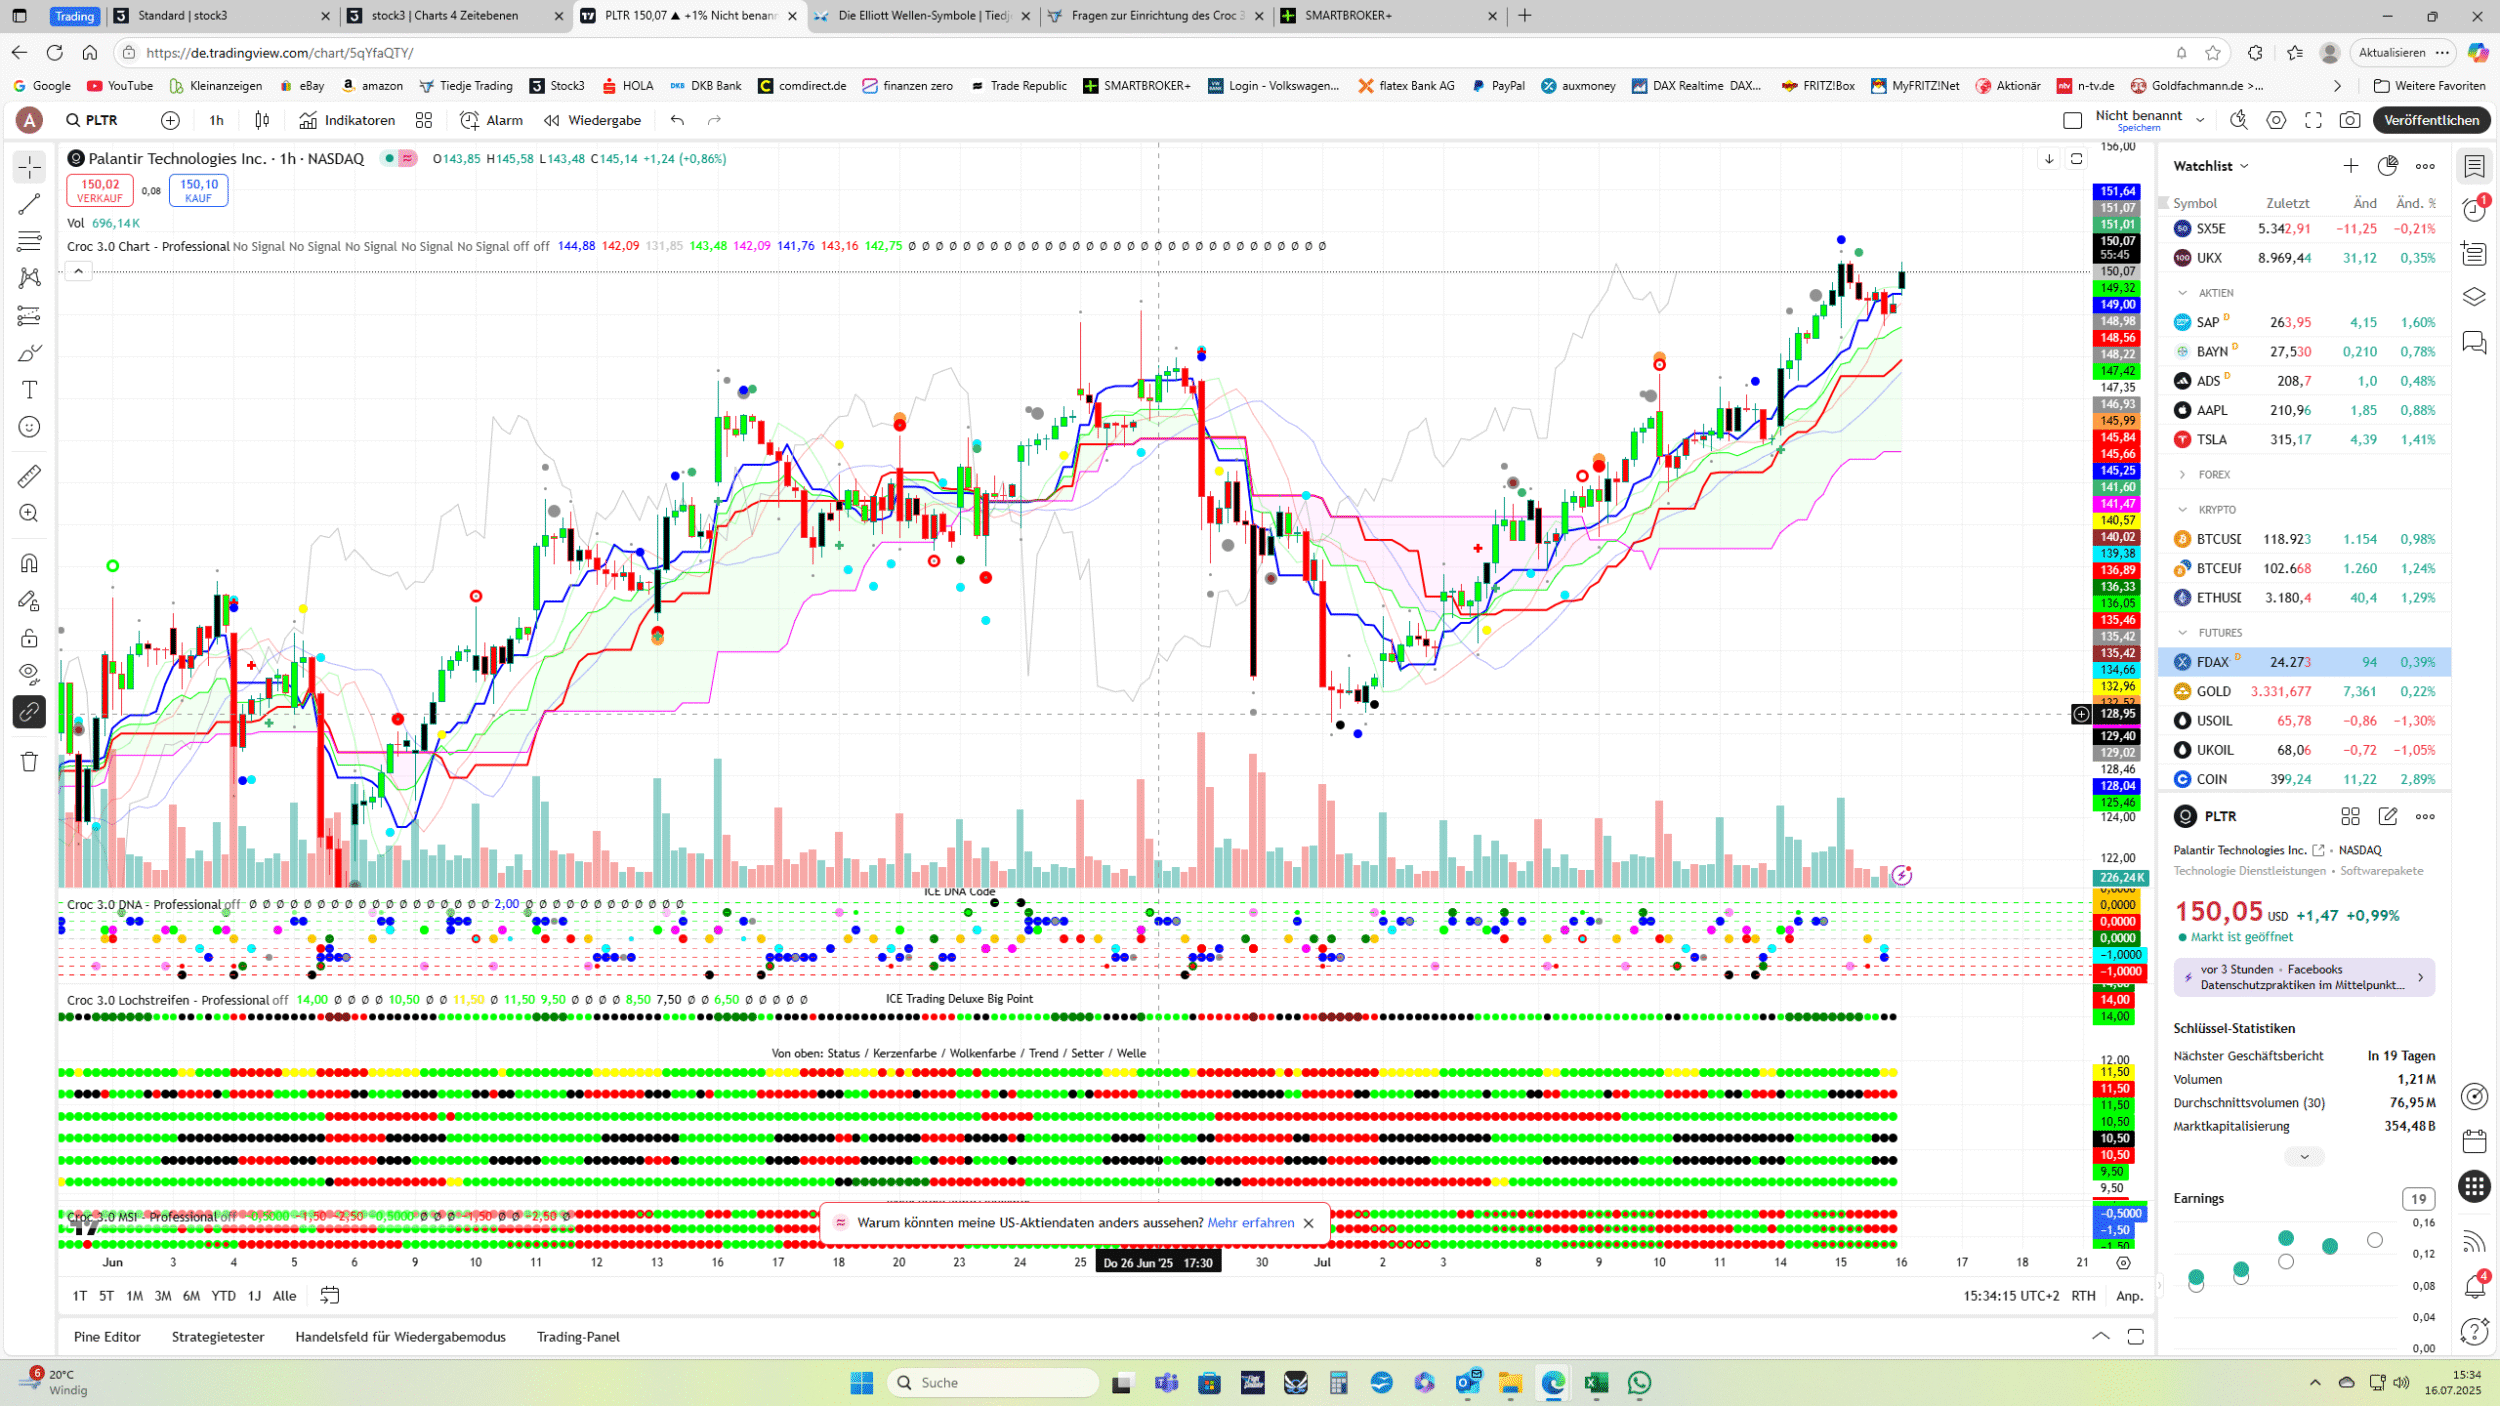Select the text annotation tool
Viewport: 2500px width, 1406px height.
29,390
